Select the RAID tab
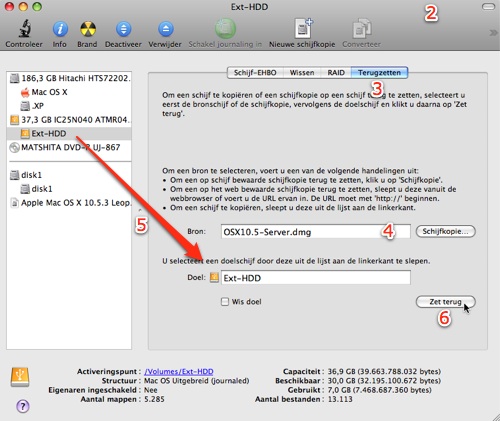This screenshot has height=421, width=500. 336,73
